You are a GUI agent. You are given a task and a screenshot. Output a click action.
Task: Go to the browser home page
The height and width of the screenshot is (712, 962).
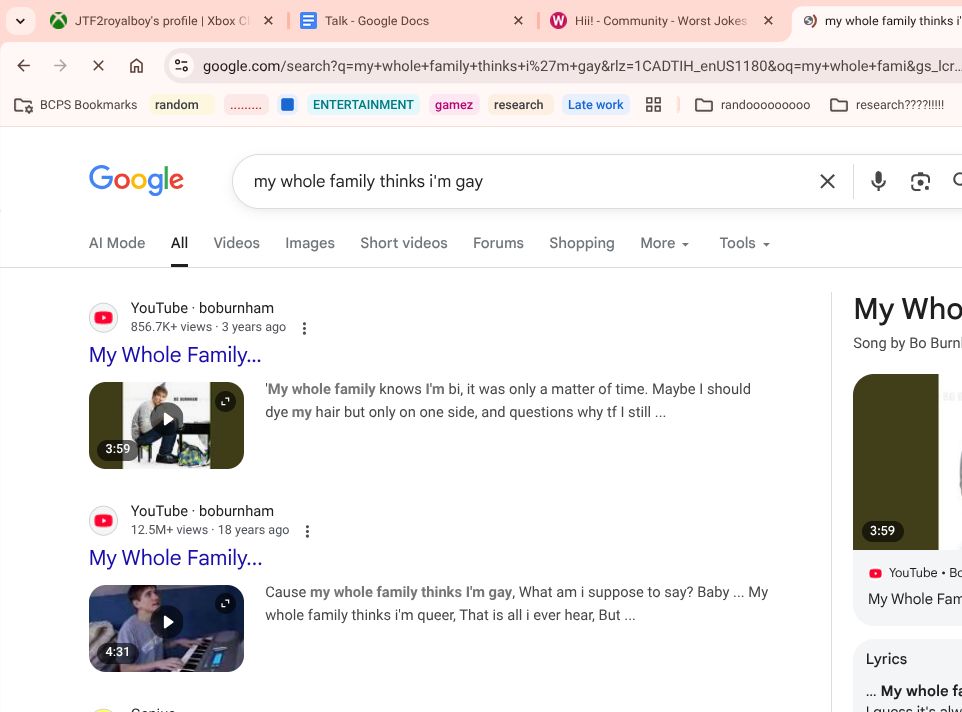(x=137, y=66)
